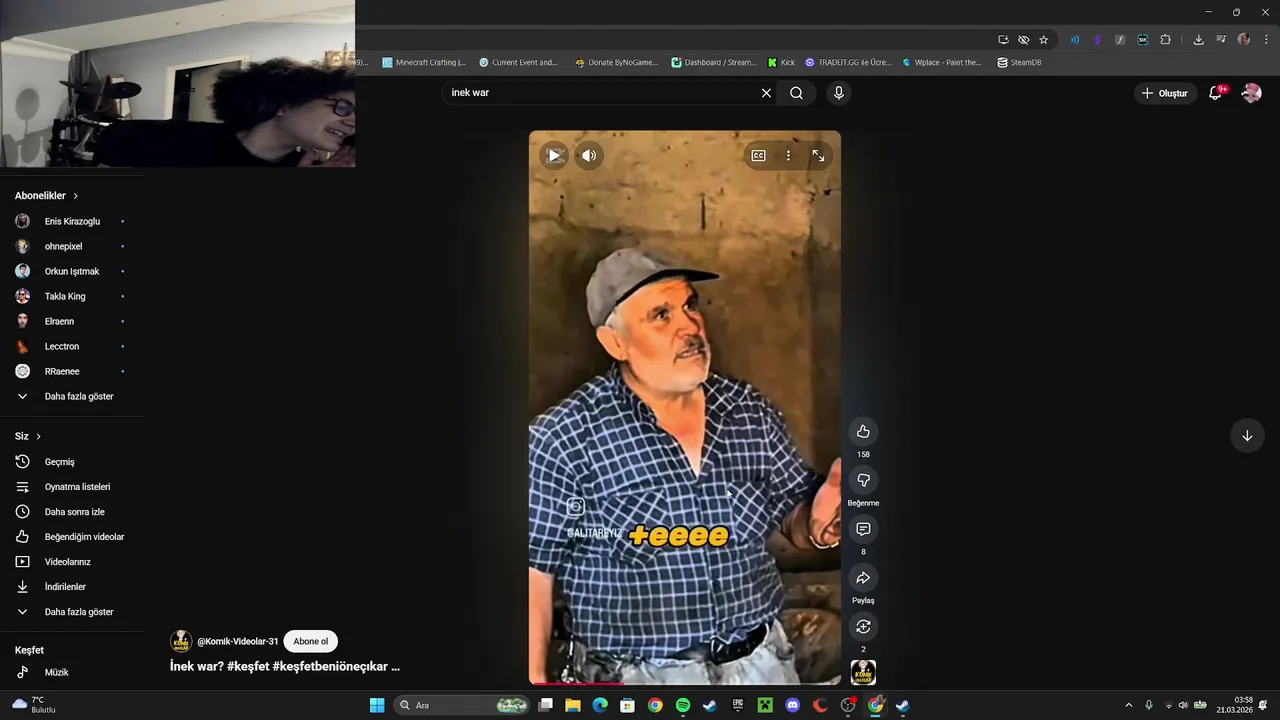Open Beğendiğim videolar list
Screen dimensions: 1280x720
[72, 537]
